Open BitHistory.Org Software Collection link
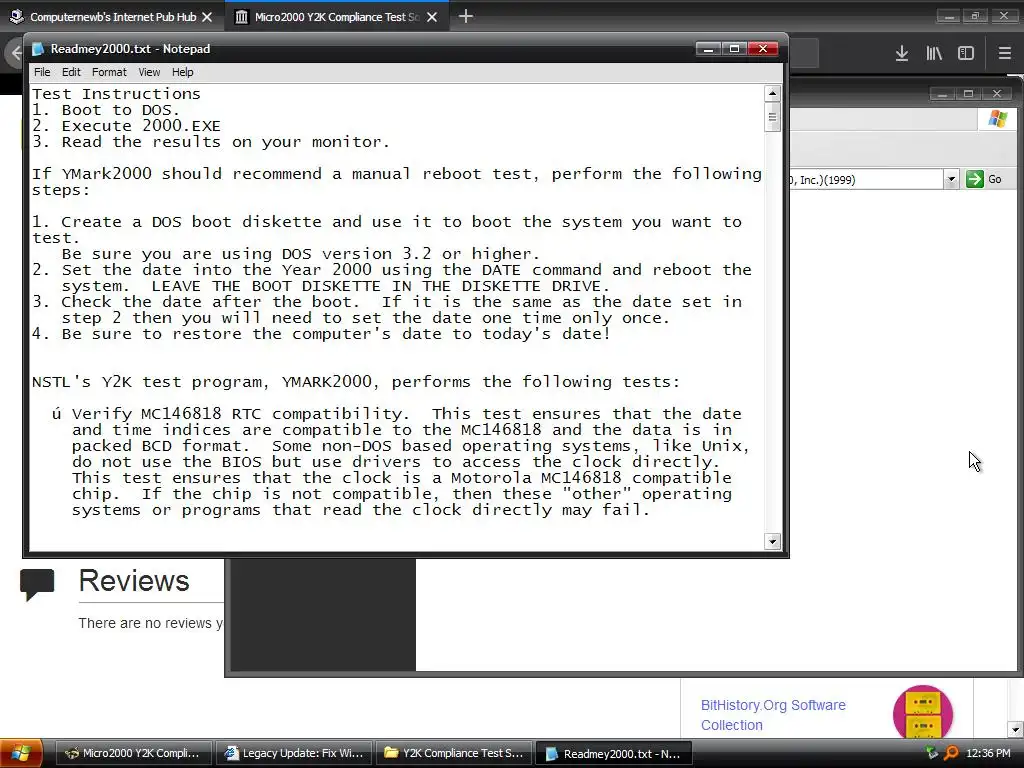 (773, 715)
